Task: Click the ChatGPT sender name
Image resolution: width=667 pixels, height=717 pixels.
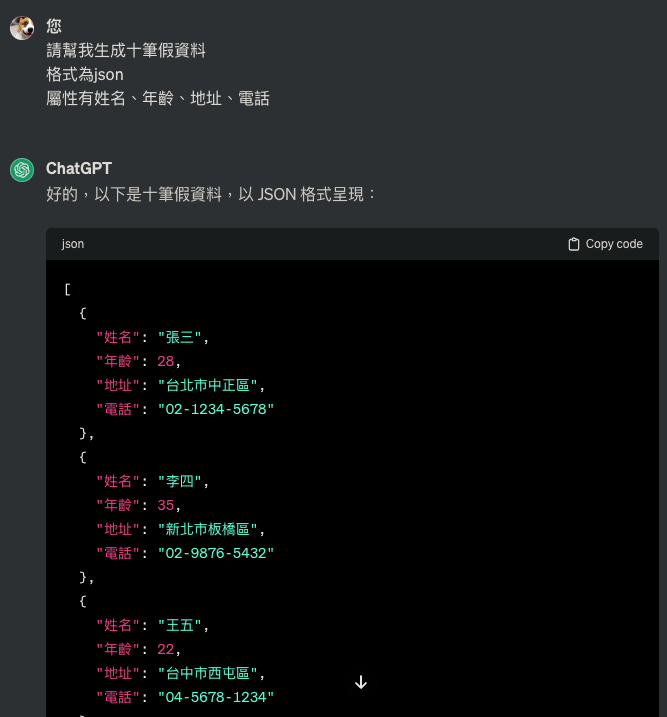Action: tap(79, 168)
